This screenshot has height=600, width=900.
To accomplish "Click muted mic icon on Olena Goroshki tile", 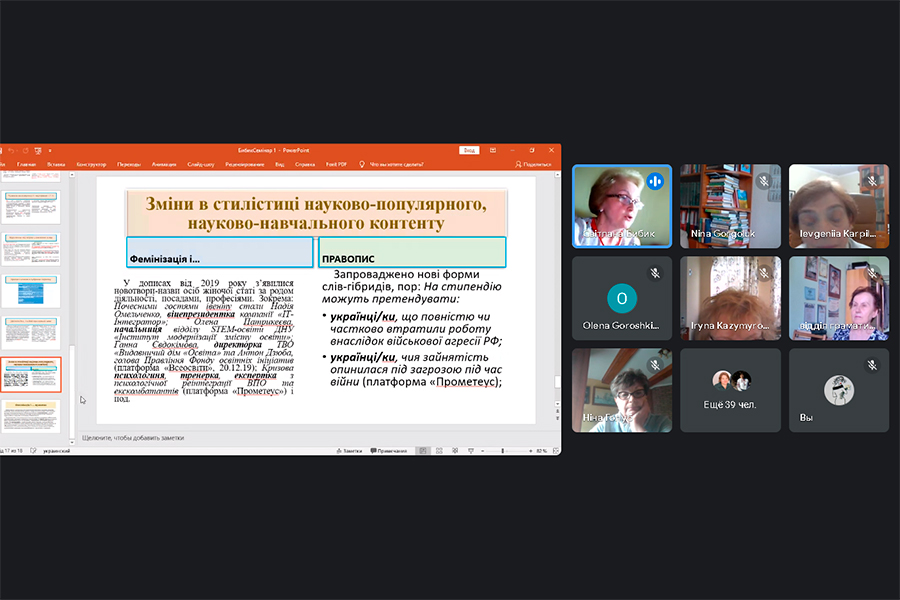I will pos(655,273).
